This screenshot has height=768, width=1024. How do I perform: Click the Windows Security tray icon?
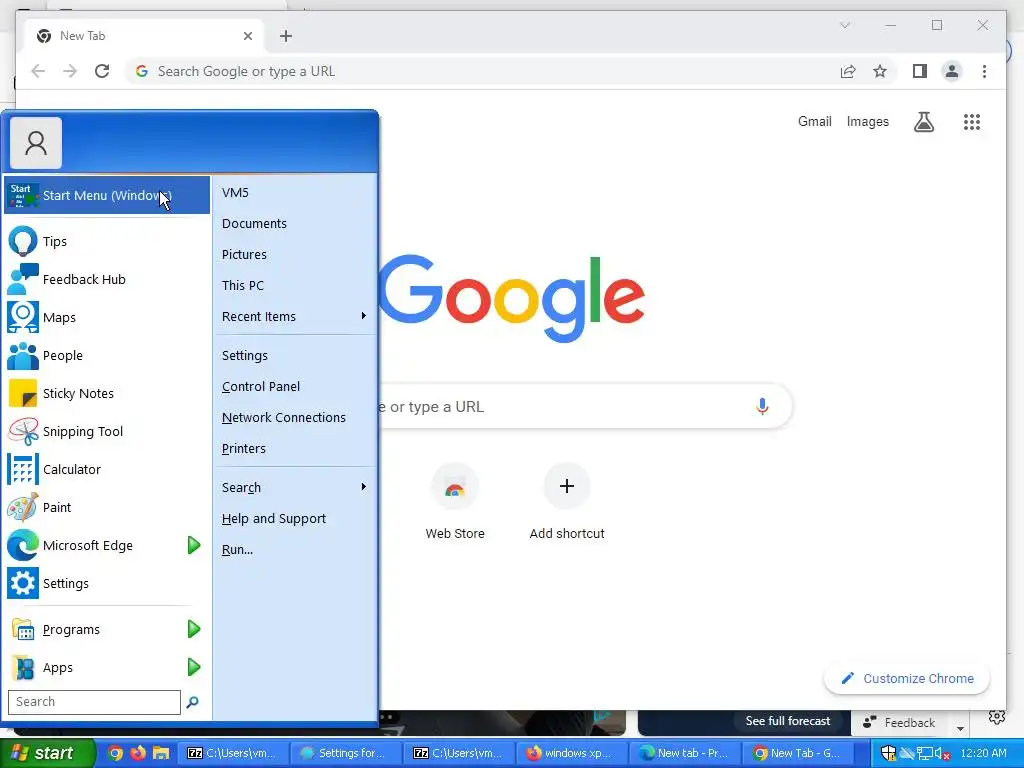[x=888, y=753]
